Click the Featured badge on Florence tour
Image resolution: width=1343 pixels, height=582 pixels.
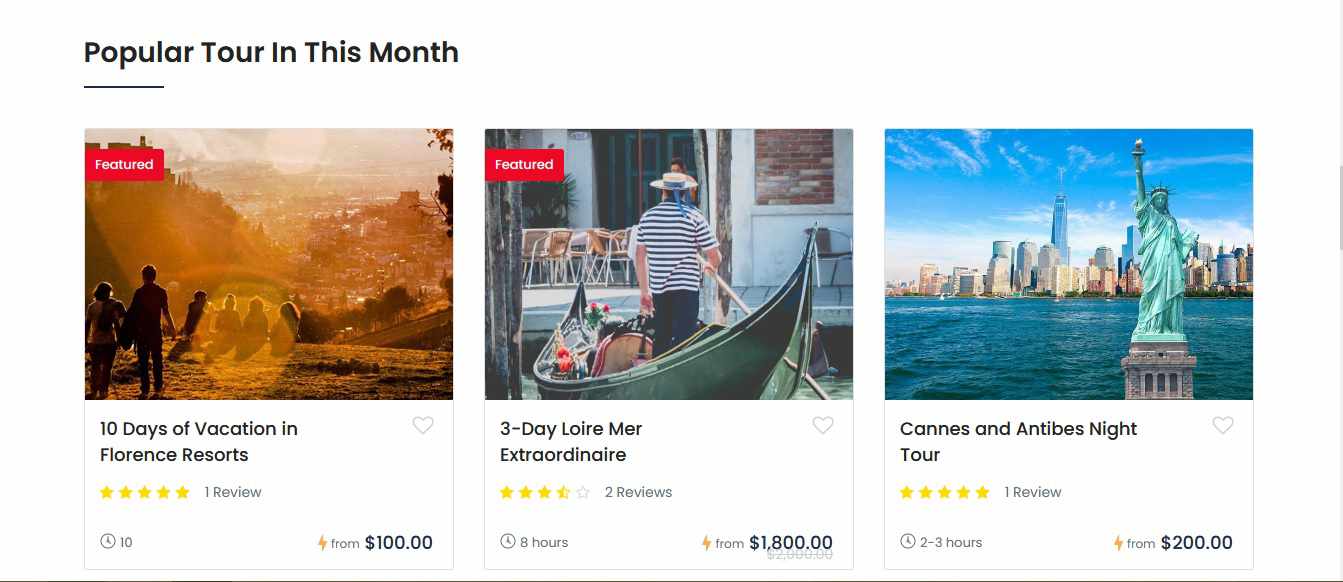coord(124,165)
